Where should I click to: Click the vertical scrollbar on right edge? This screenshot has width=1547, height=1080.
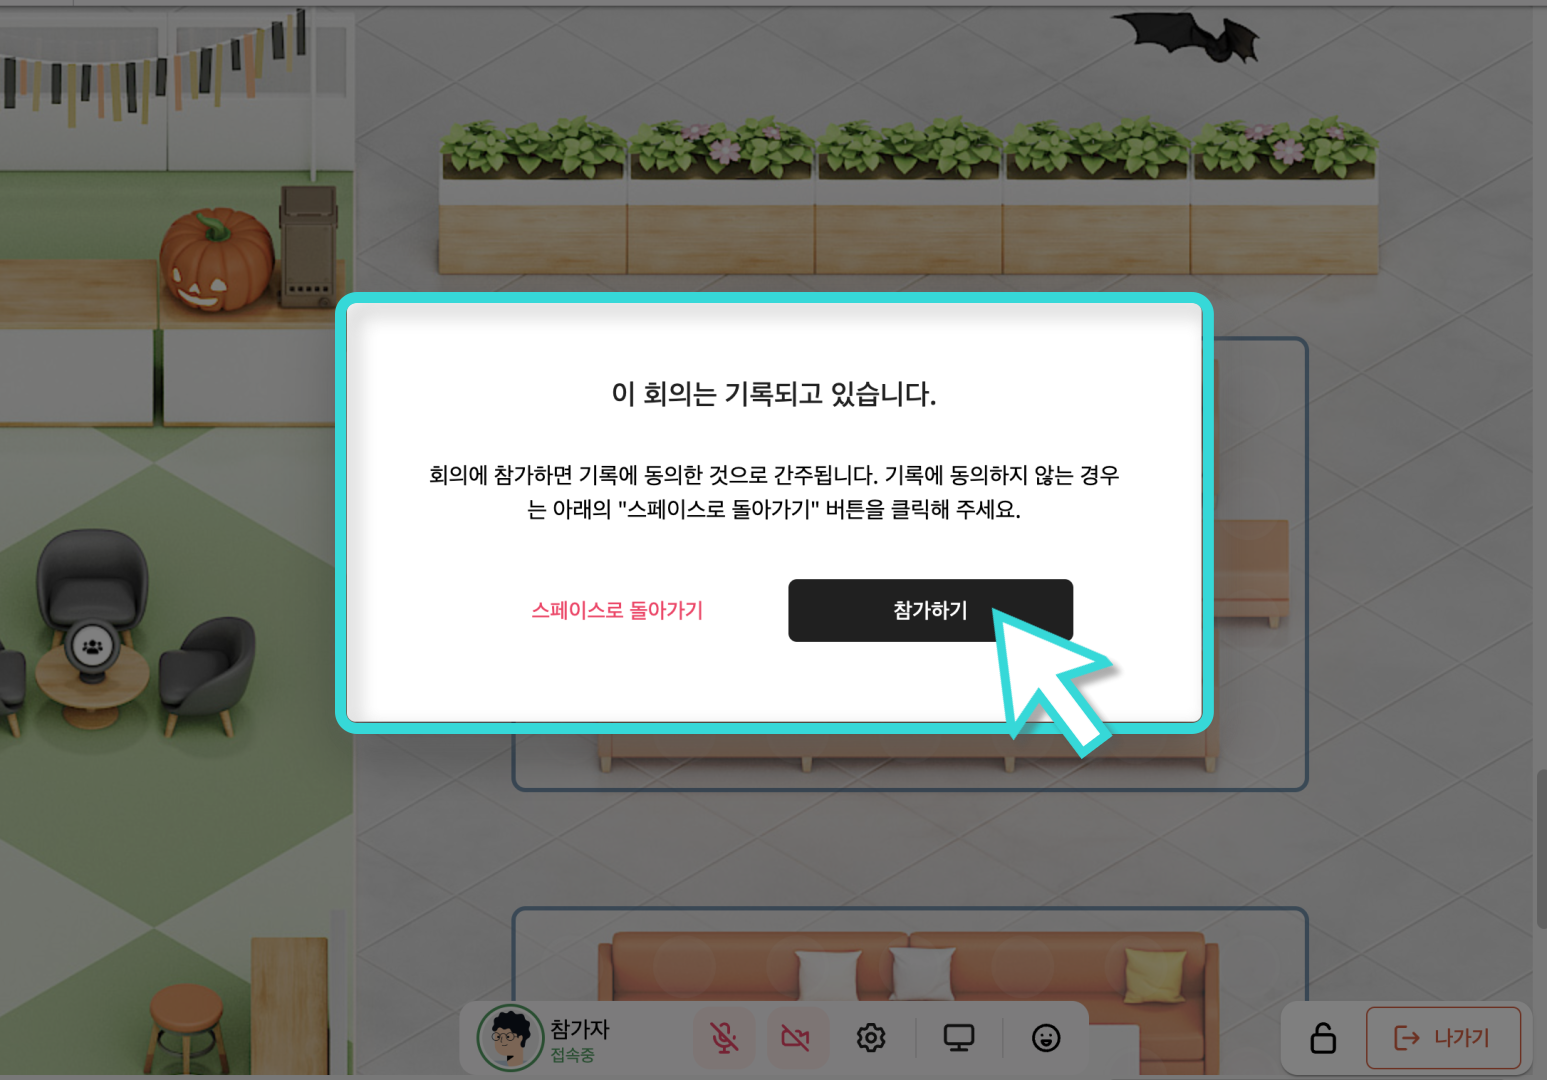pos(1541,848)
